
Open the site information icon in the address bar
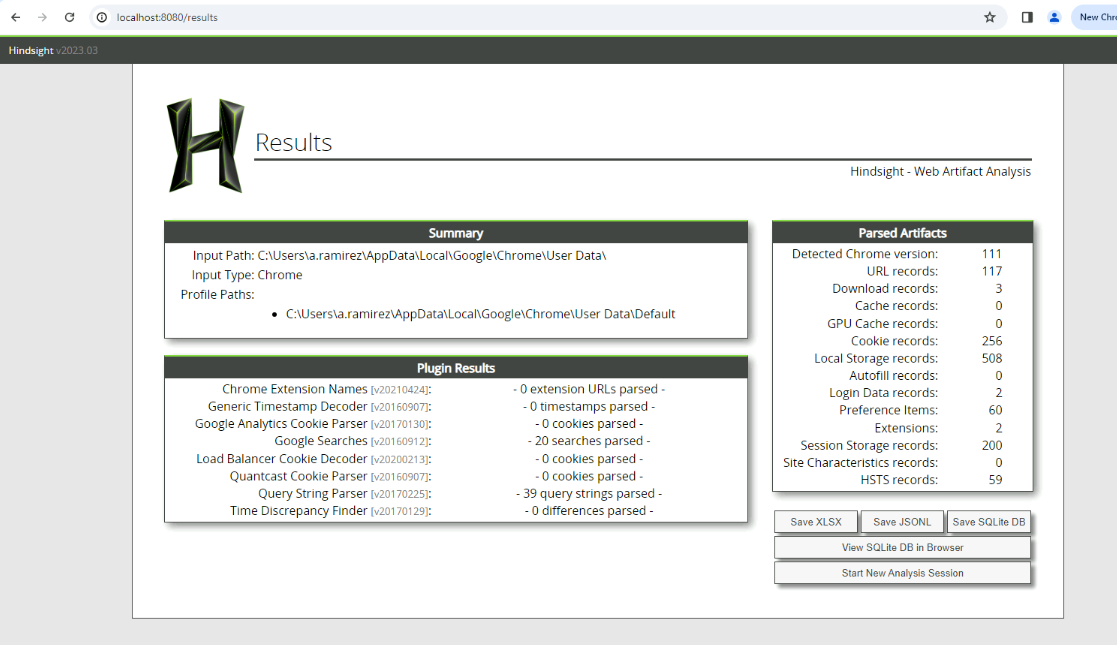click(102, 17)
